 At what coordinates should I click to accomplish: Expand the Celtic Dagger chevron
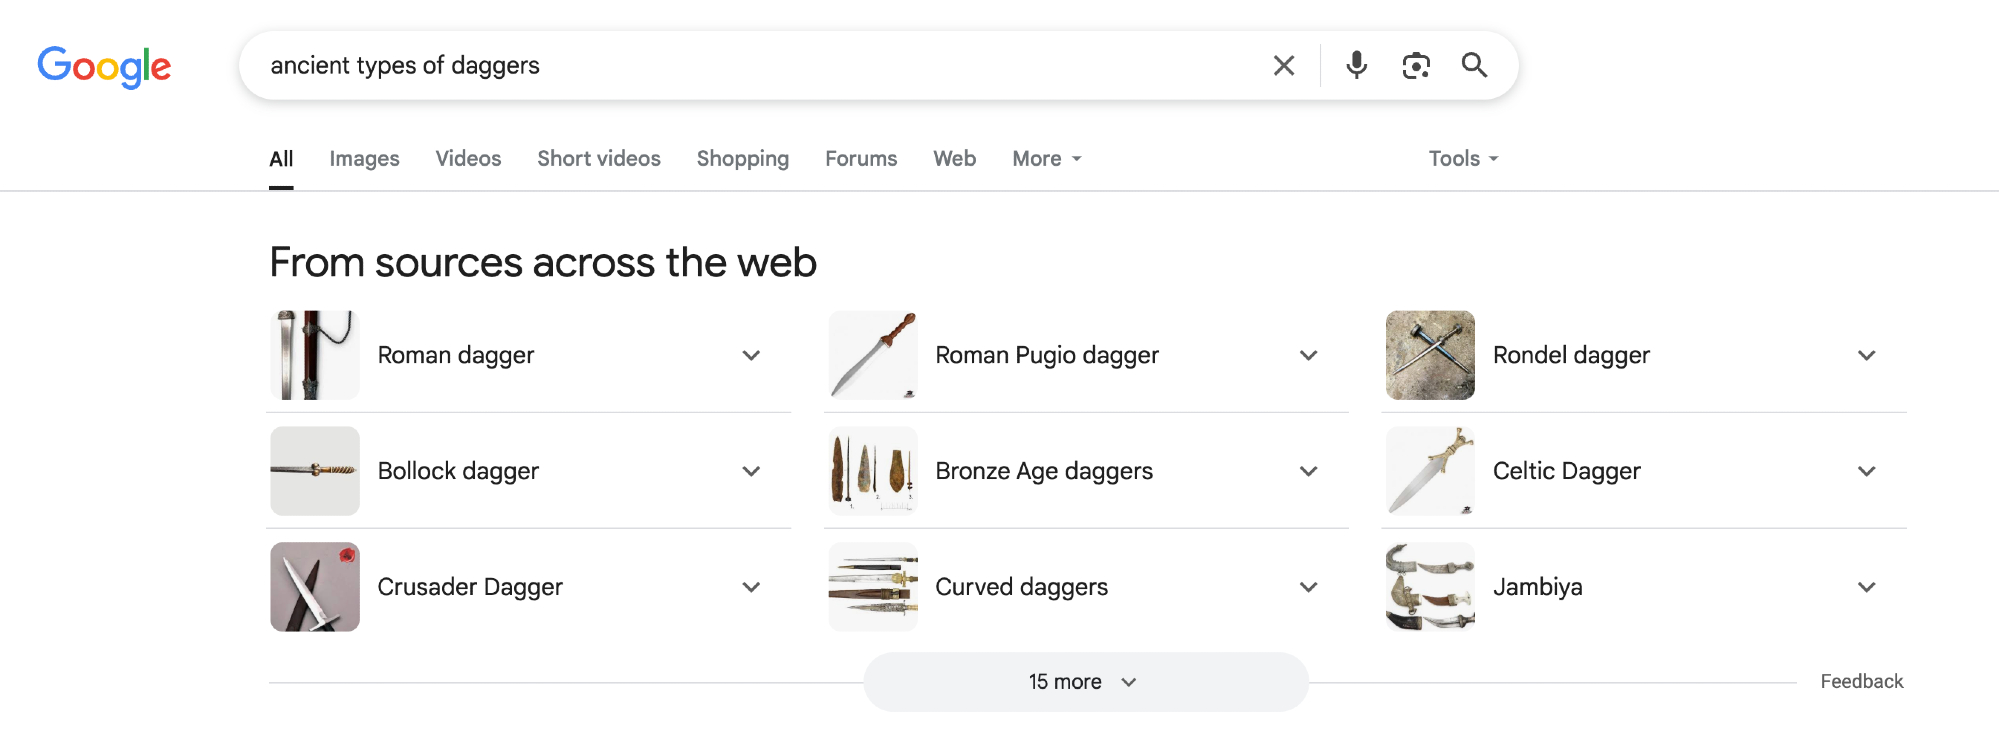pos(1866,471)
